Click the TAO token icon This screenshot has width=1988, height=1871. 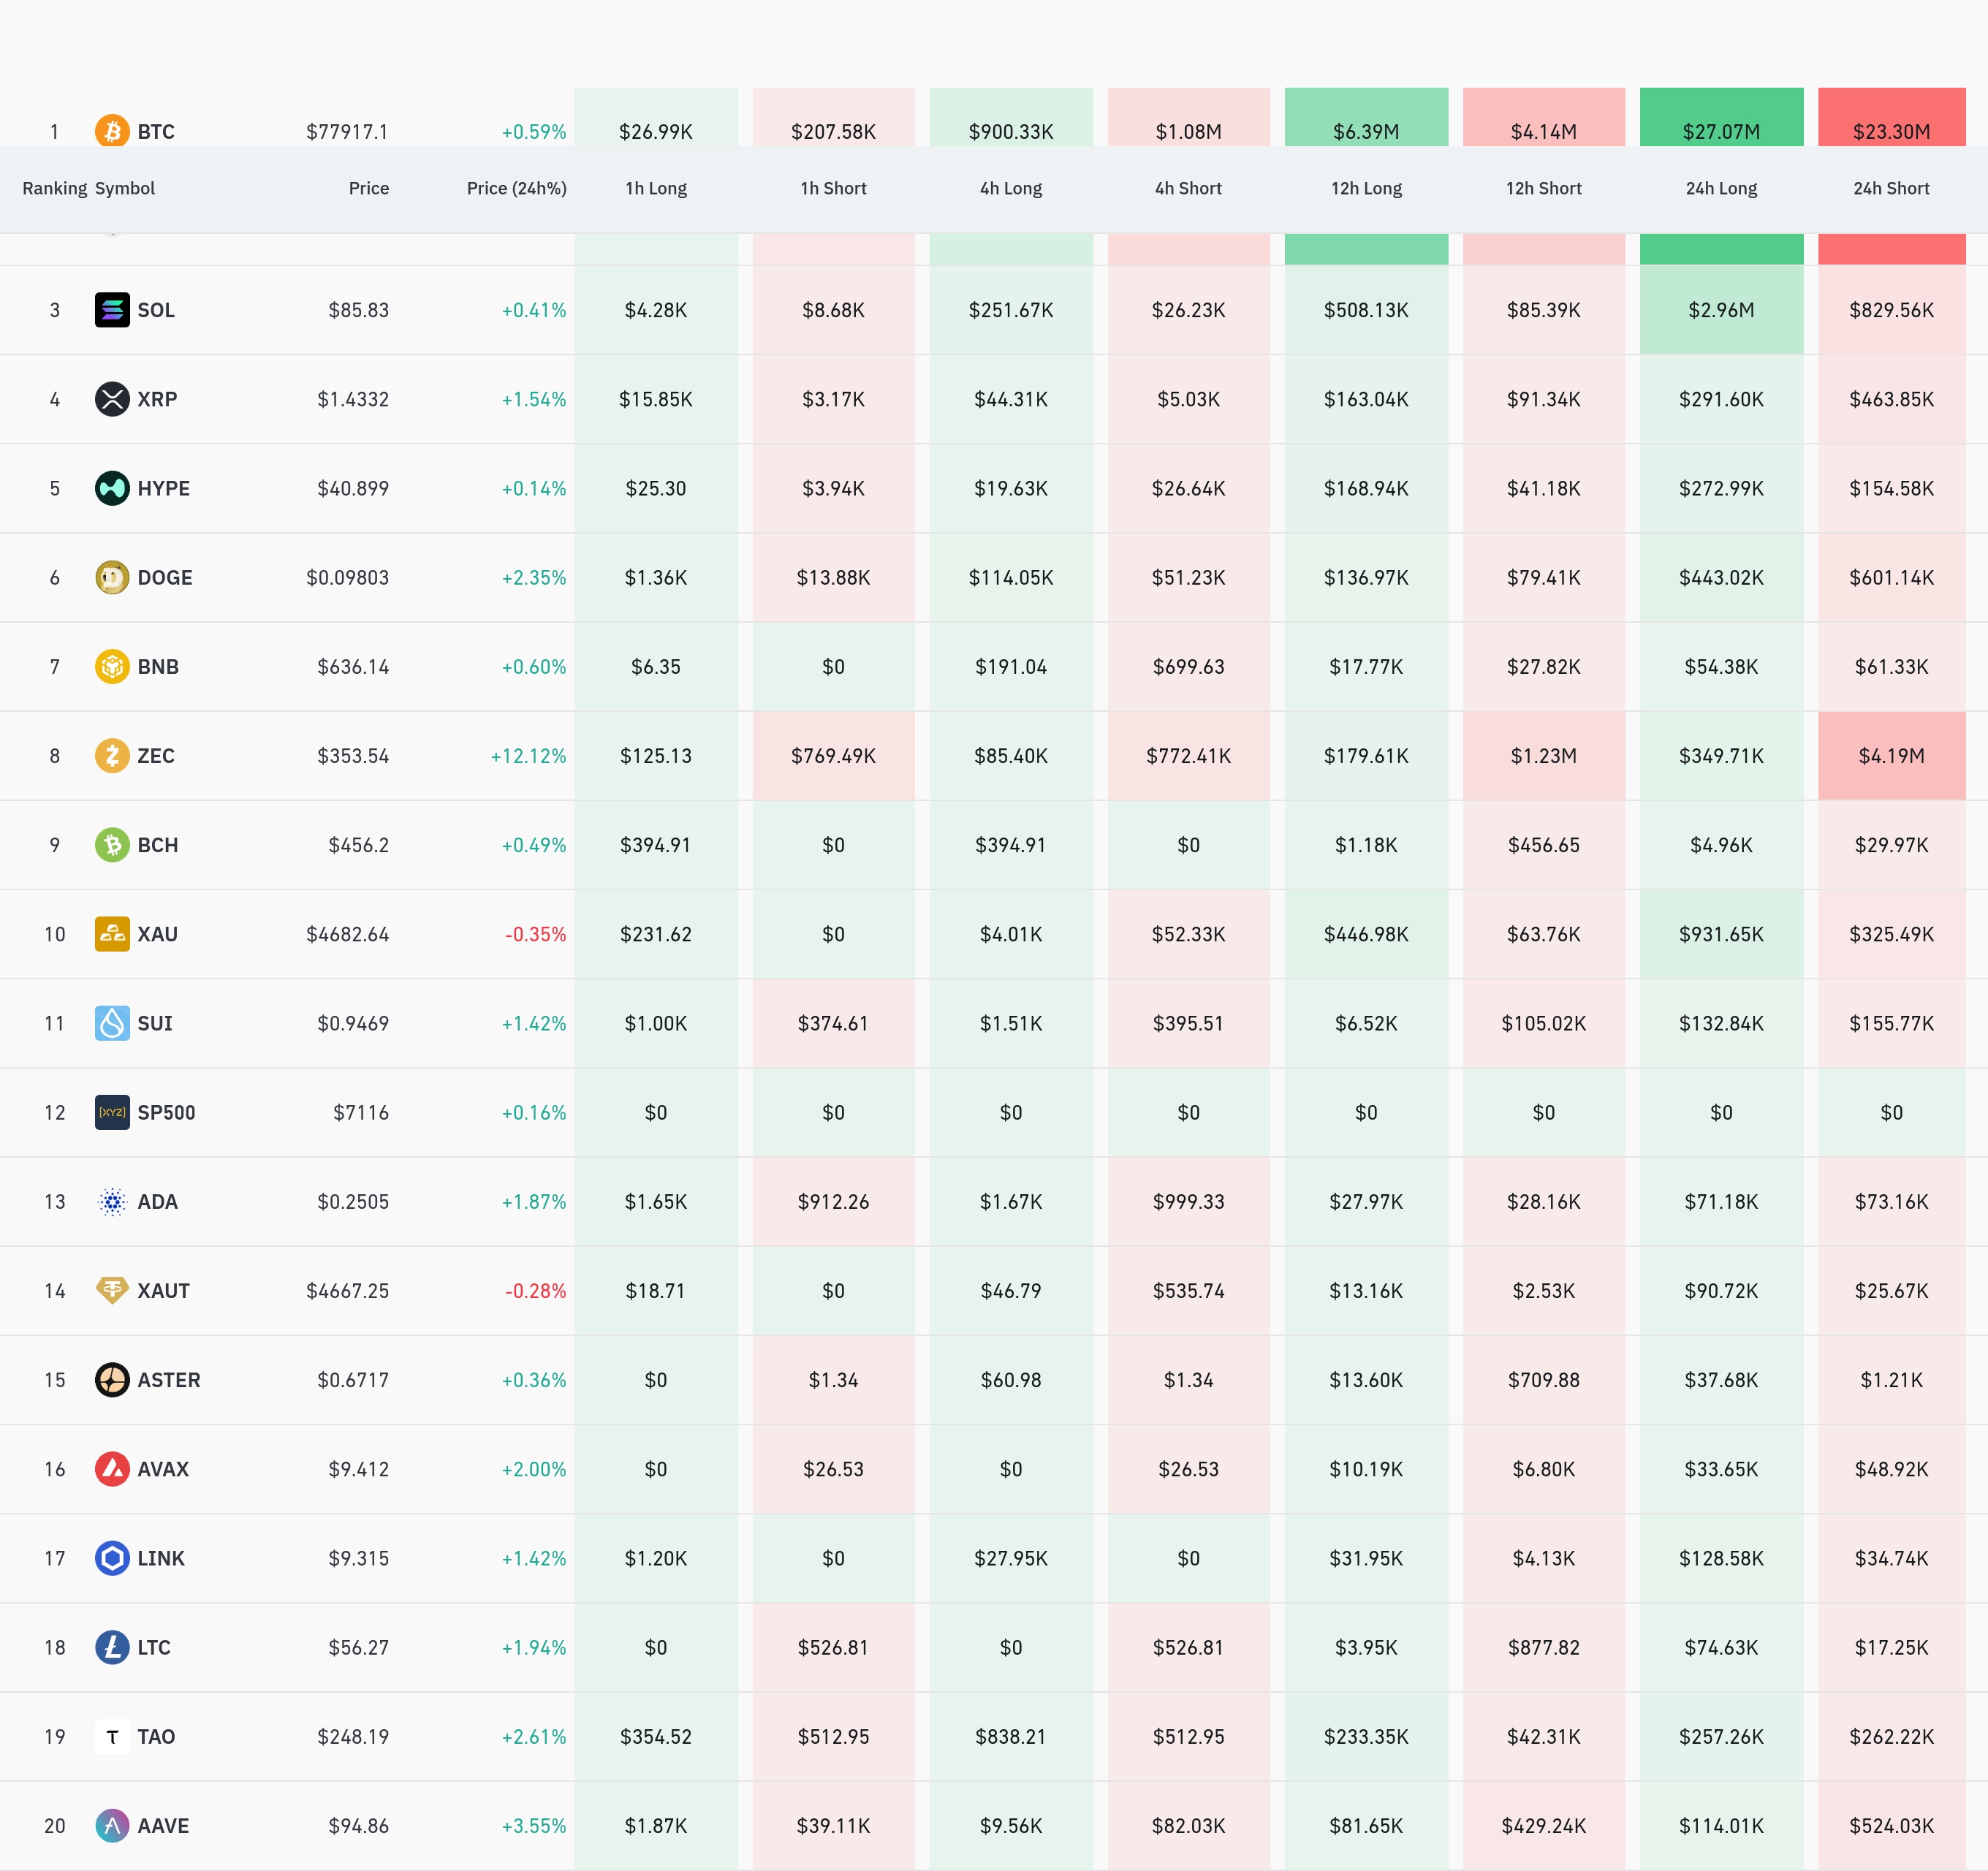tap(112, 1736)
